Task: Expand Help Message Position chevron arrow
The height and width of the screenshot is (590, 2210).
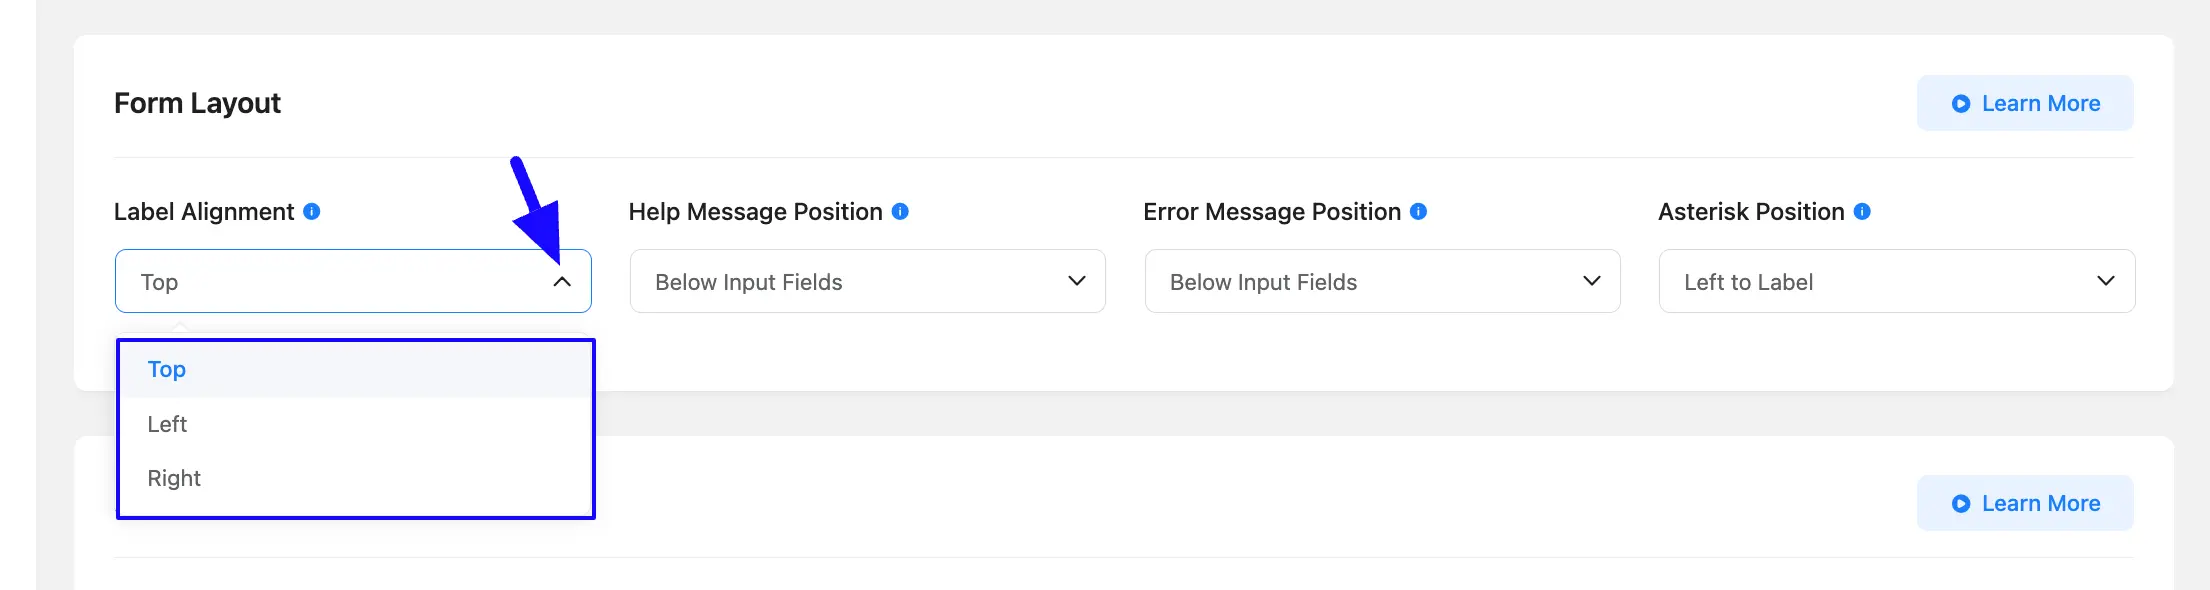Action: tap(1077, 281)
